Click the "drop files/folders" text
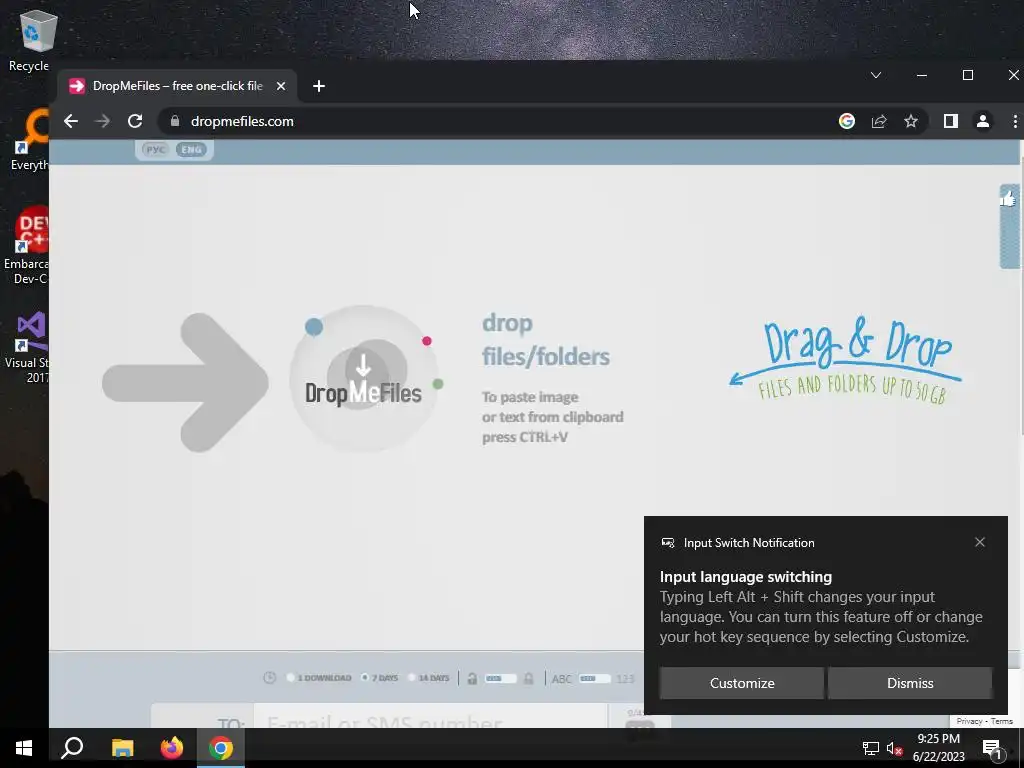Image resolution: width=1024 pixels, height=768 pixels. tap(546, 340)
